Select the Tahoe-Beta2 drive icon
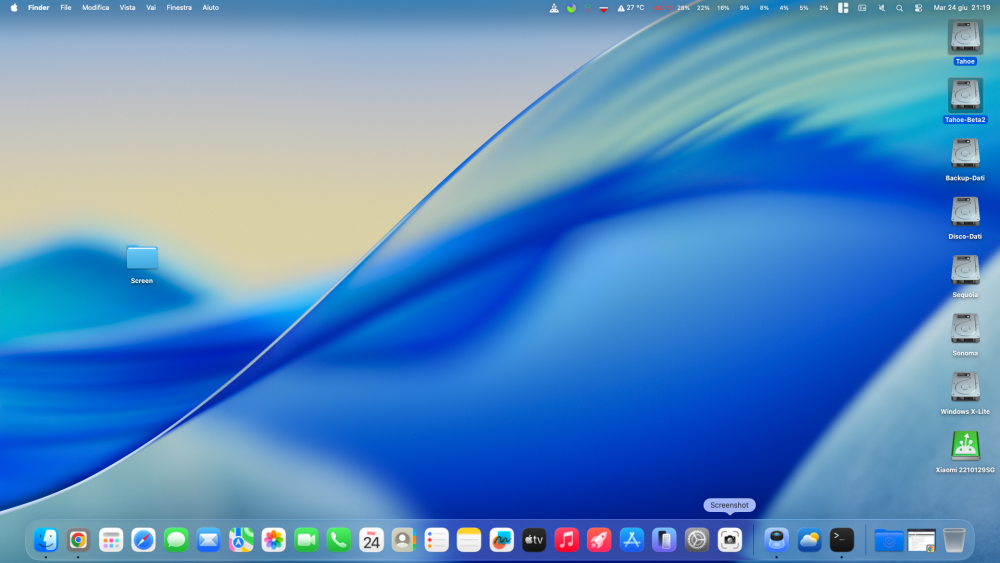 965,95
